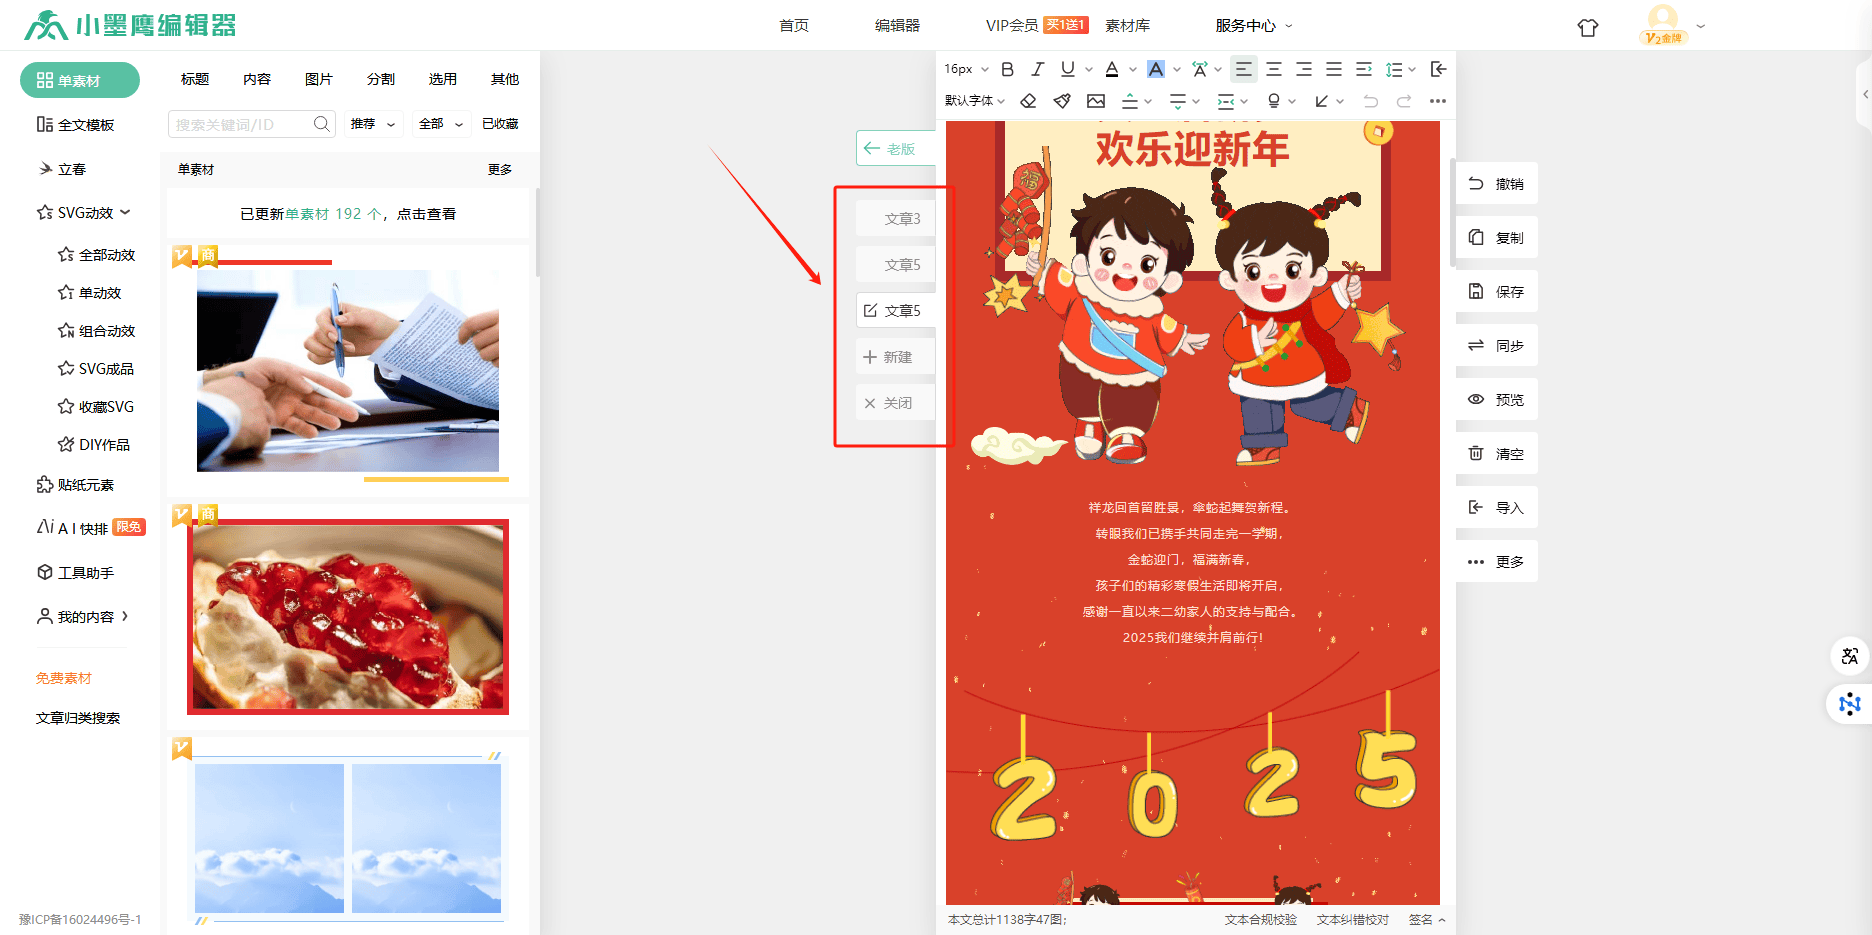Expand the 推荐 sort dropdown

[x=373, y=124]
